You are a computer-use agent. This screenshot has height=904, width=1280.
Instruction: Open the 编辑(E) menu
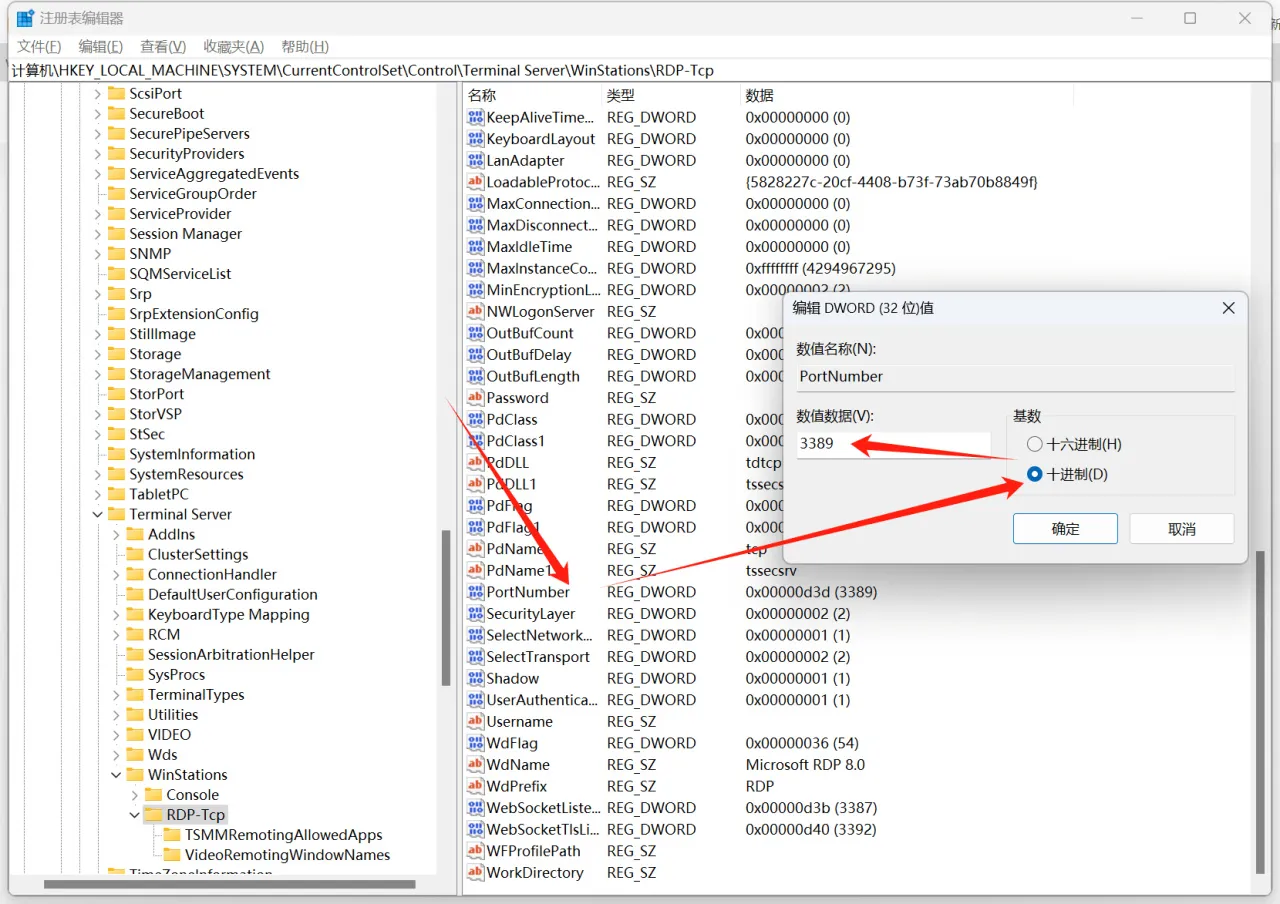point(101,46)
